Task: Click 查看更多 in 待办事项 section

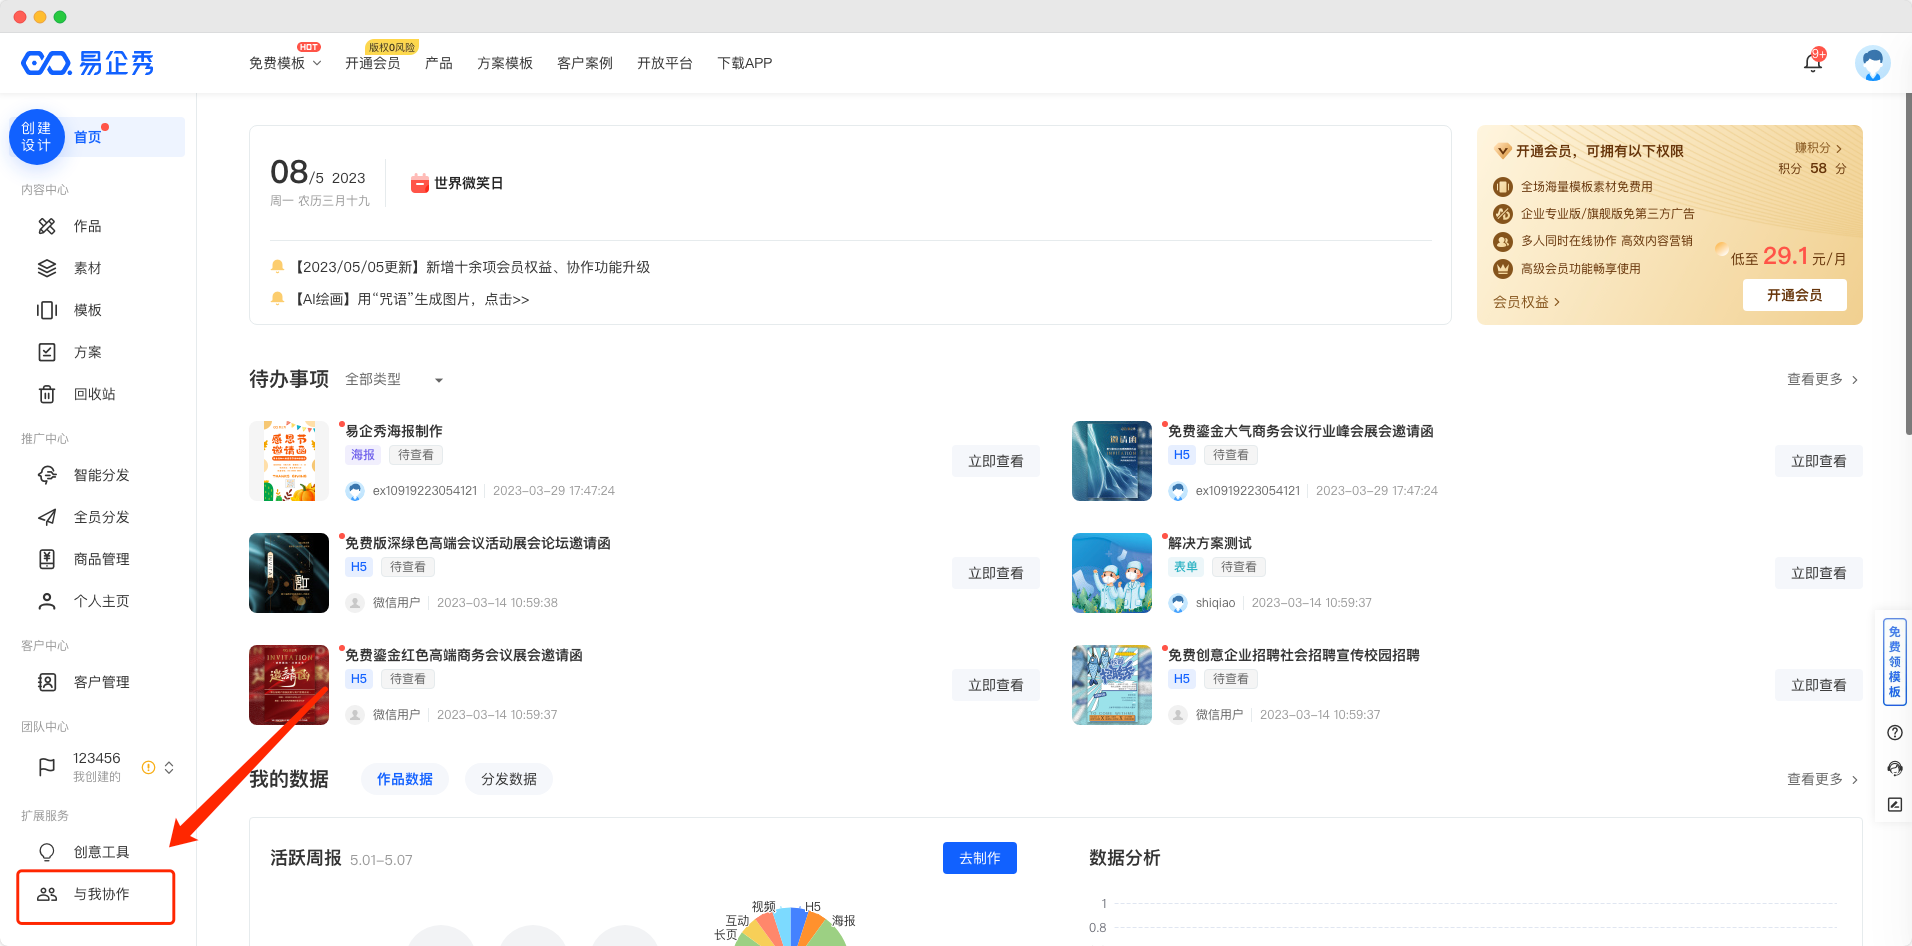Action: (1822, 380)
